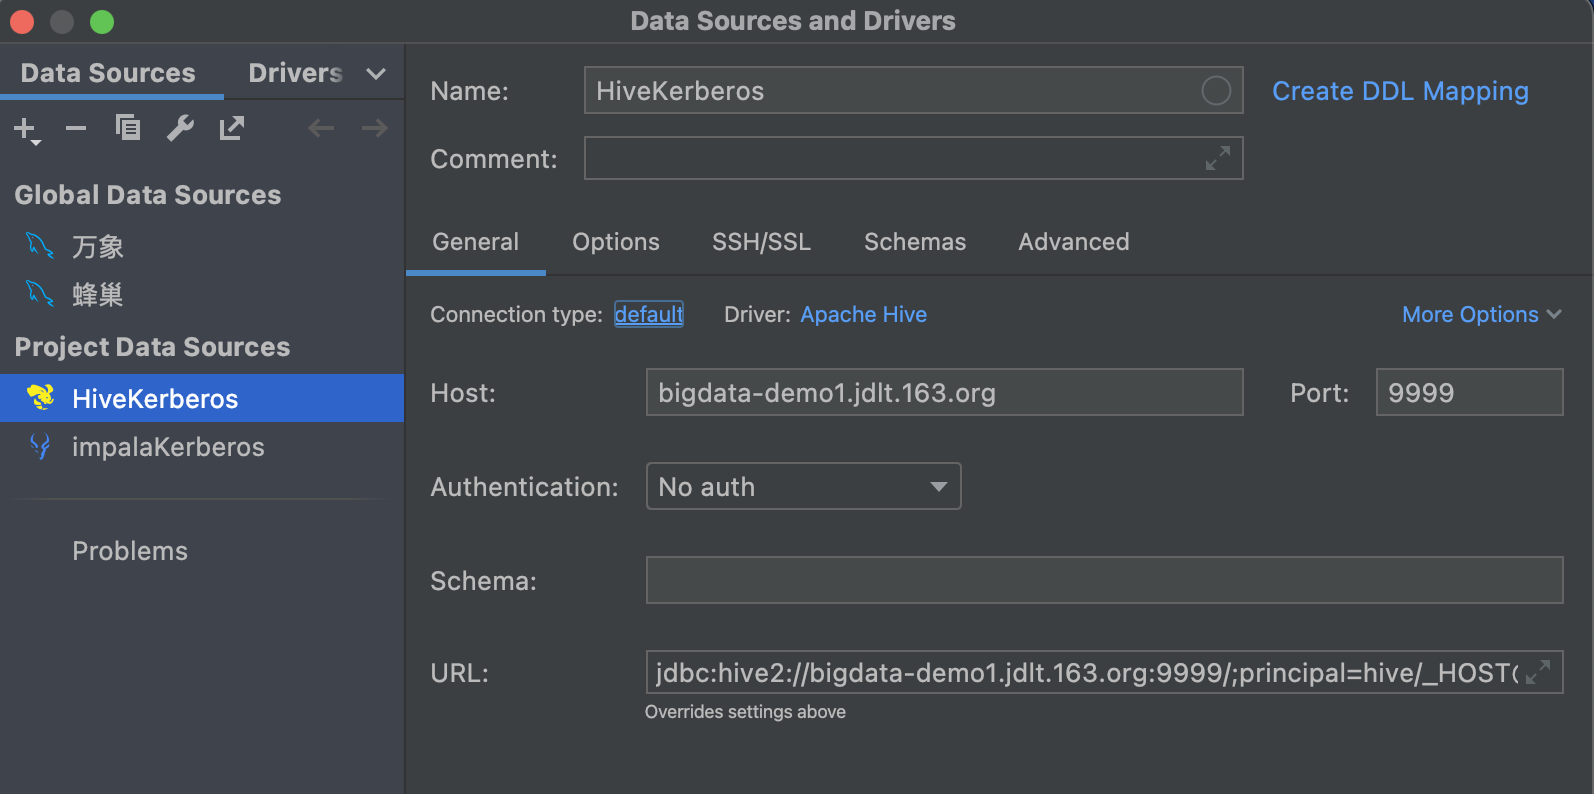Image resolution: width=1594 pixels, height=794 pixels.
Task: Expand the URL field editor
Action: 1538,672
